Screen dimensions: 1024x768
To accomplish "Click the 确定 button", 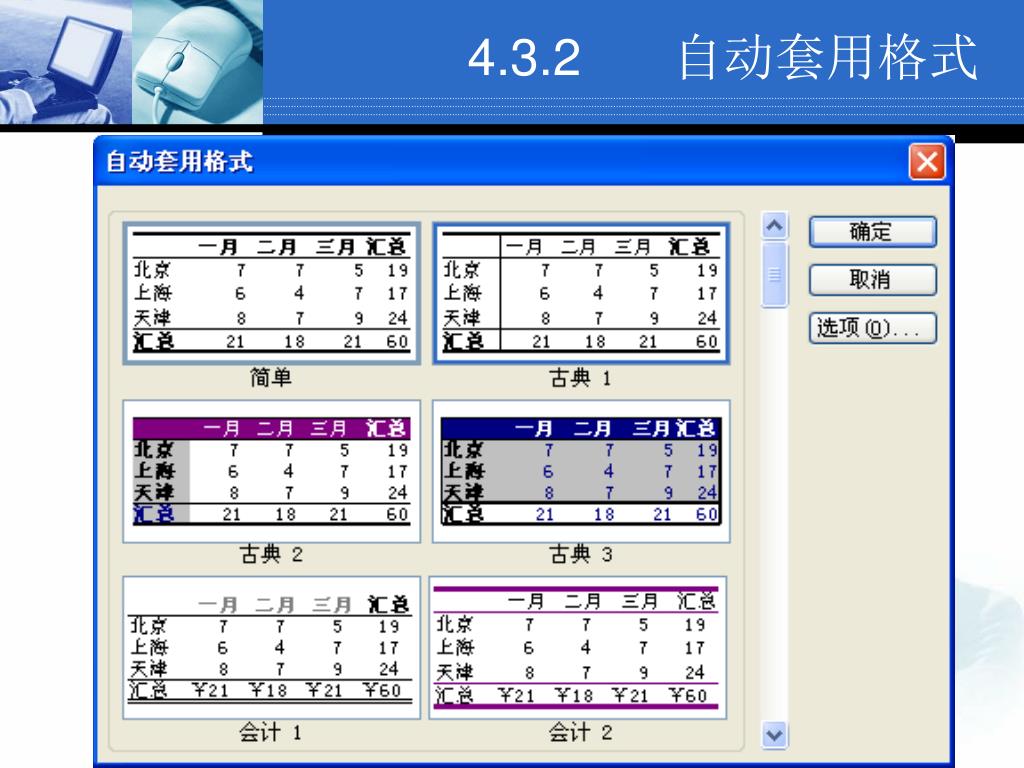I will pyautogui.click(x=872, y=232).
